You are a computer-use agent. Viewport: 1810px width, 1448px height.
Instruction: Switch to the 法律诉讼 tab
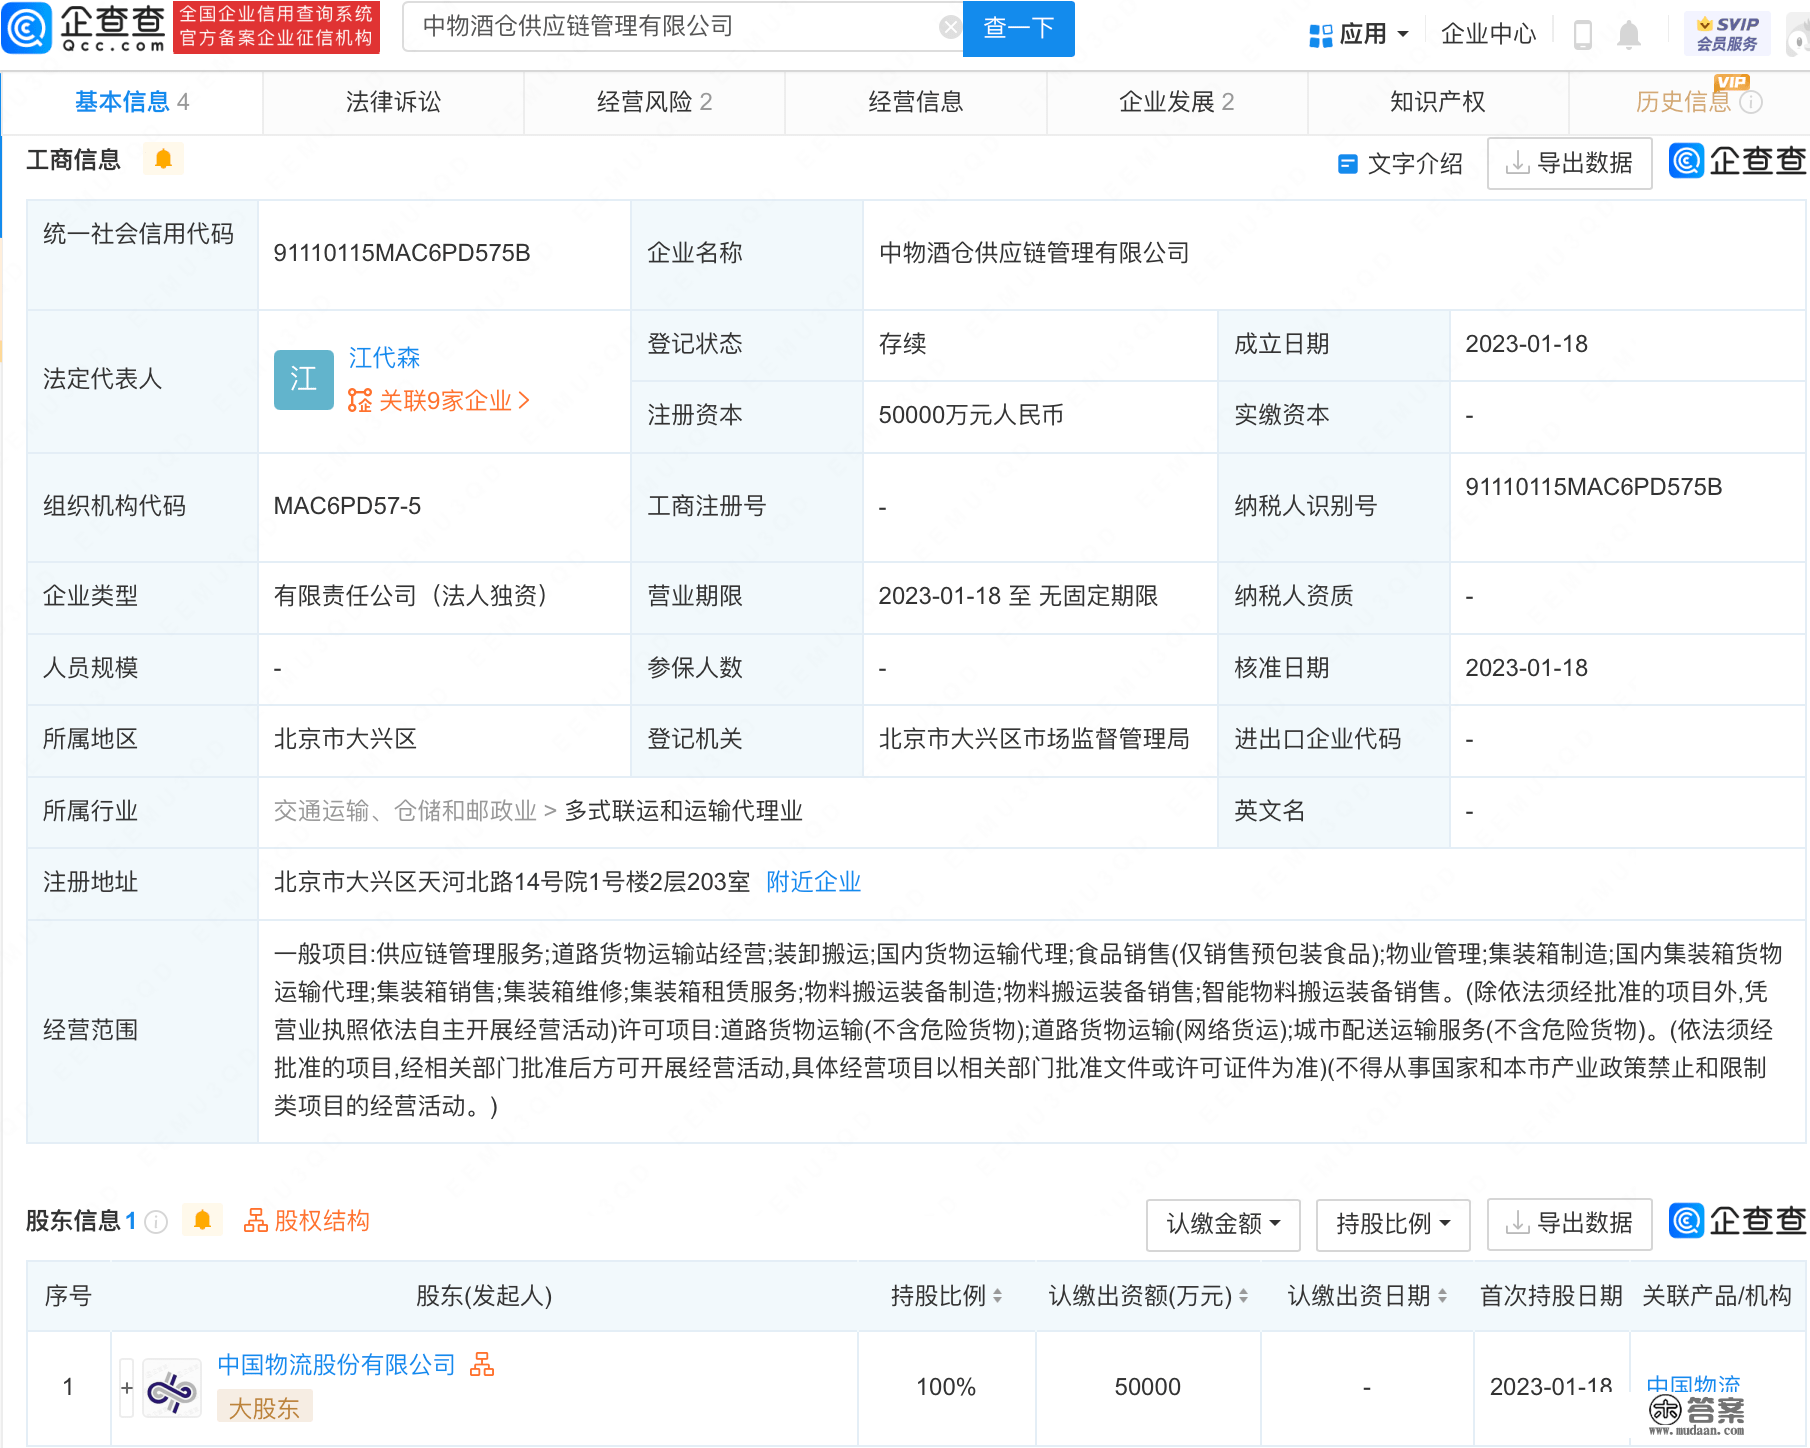click(x=393, y=102)
